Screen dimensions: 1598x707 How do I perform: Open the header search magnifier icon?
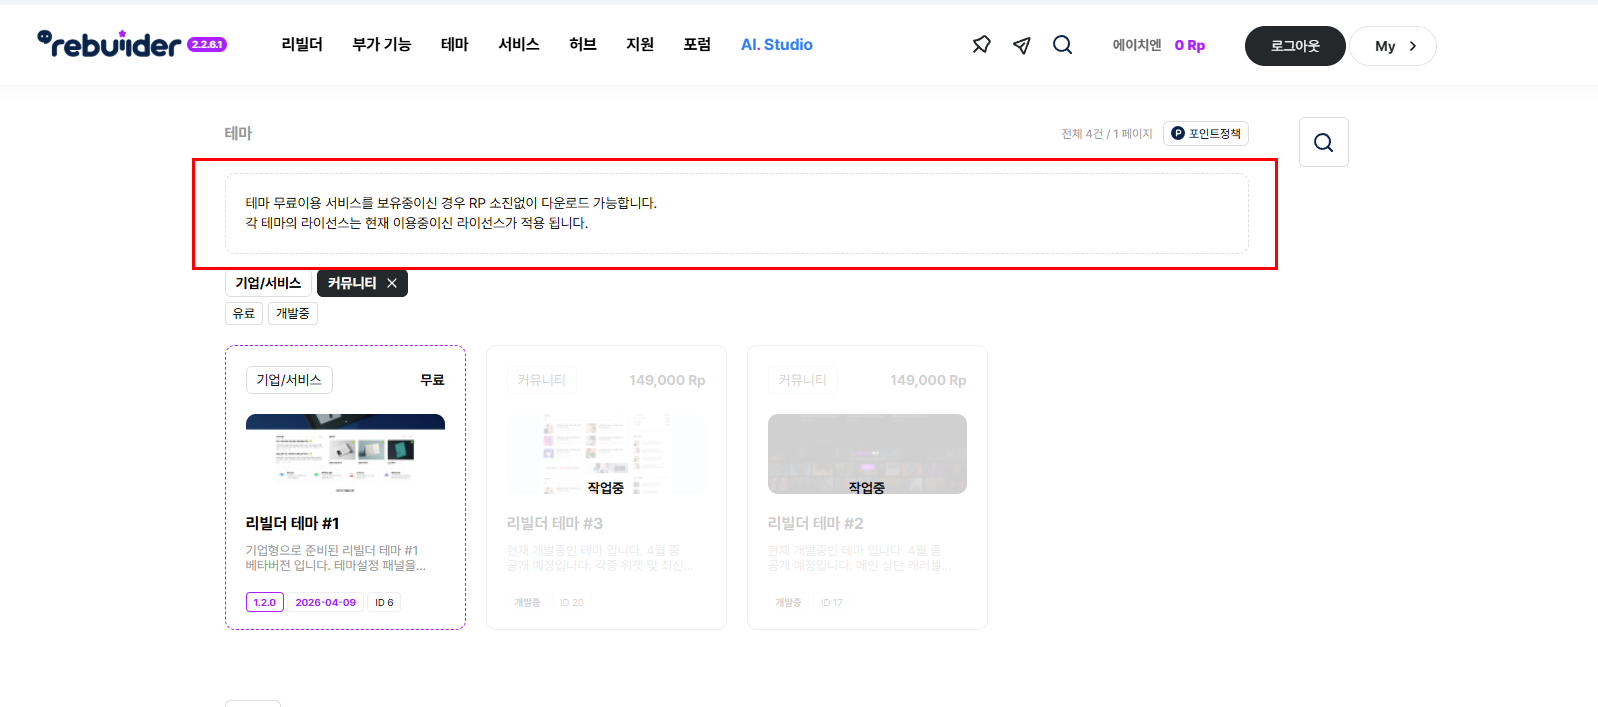(x=1062, y=45)
